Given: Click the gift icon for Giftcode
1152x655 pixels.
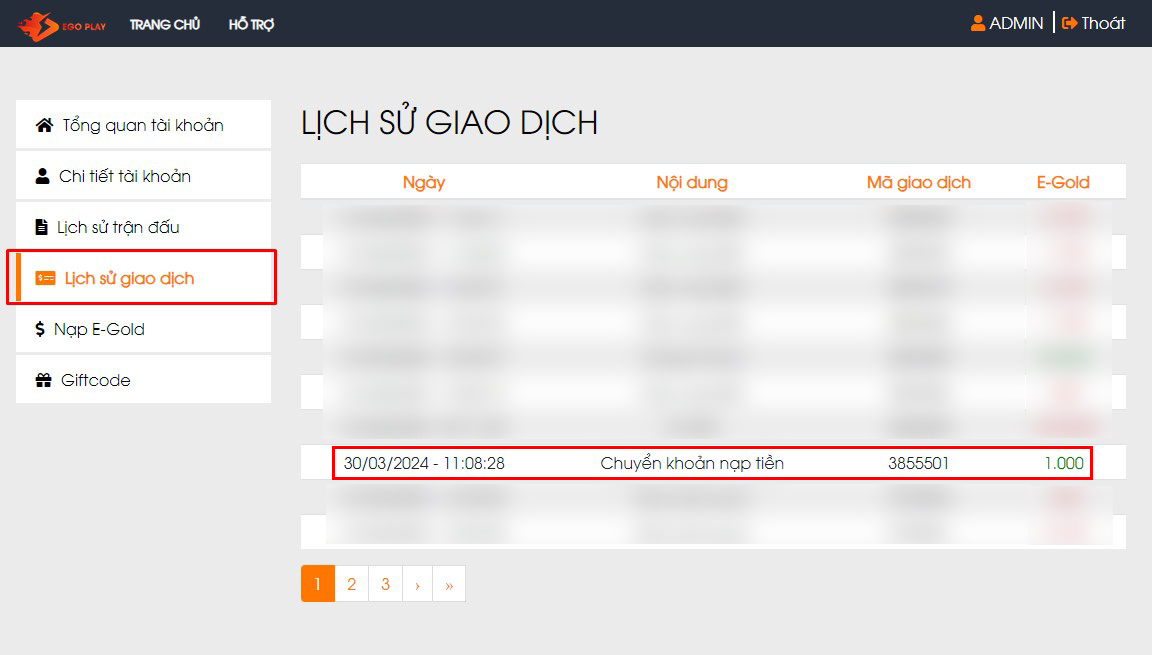Looking at the screenshot, I should click(x=43, y=380).
